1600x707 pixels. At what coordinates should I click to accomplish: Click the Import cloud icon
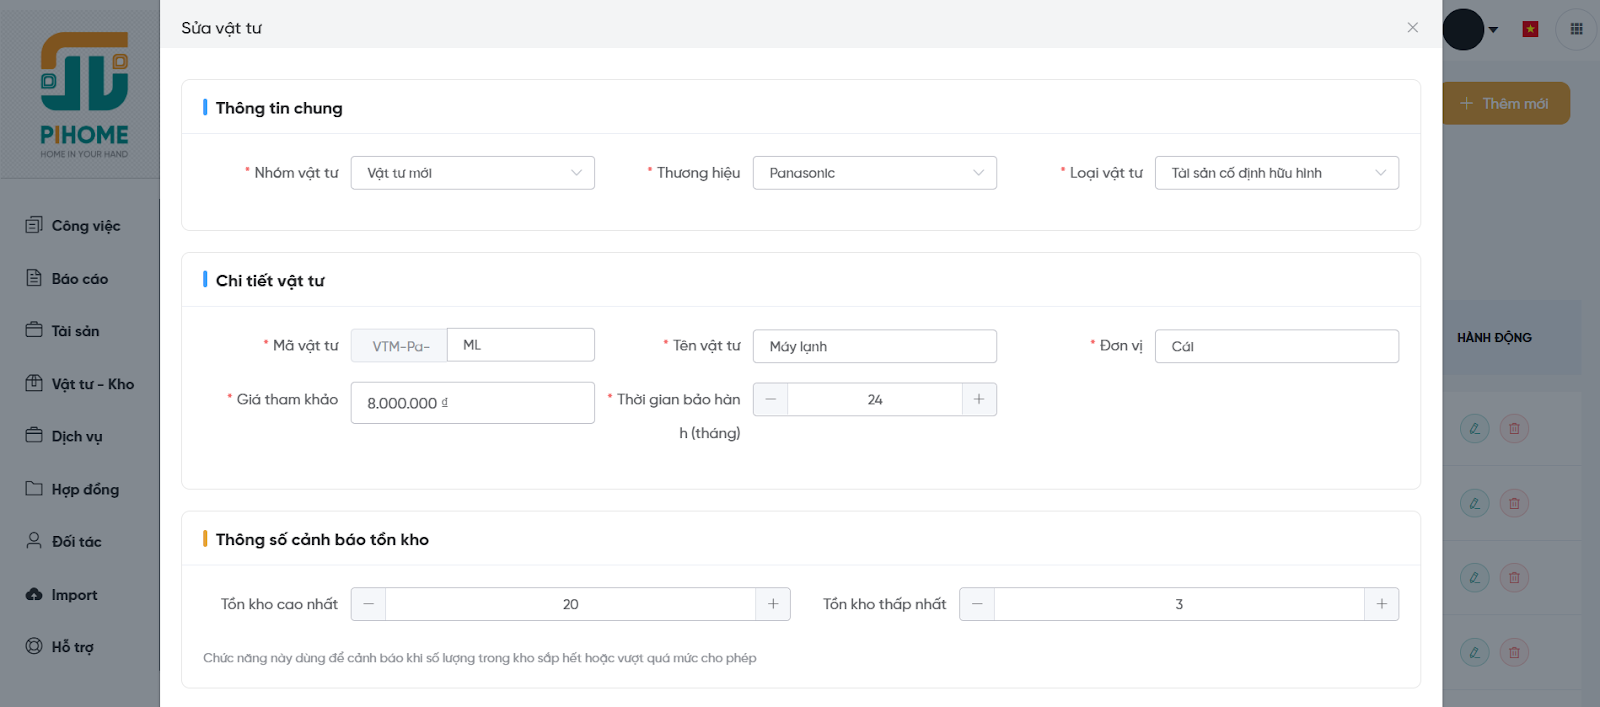[x=34, y=594]
